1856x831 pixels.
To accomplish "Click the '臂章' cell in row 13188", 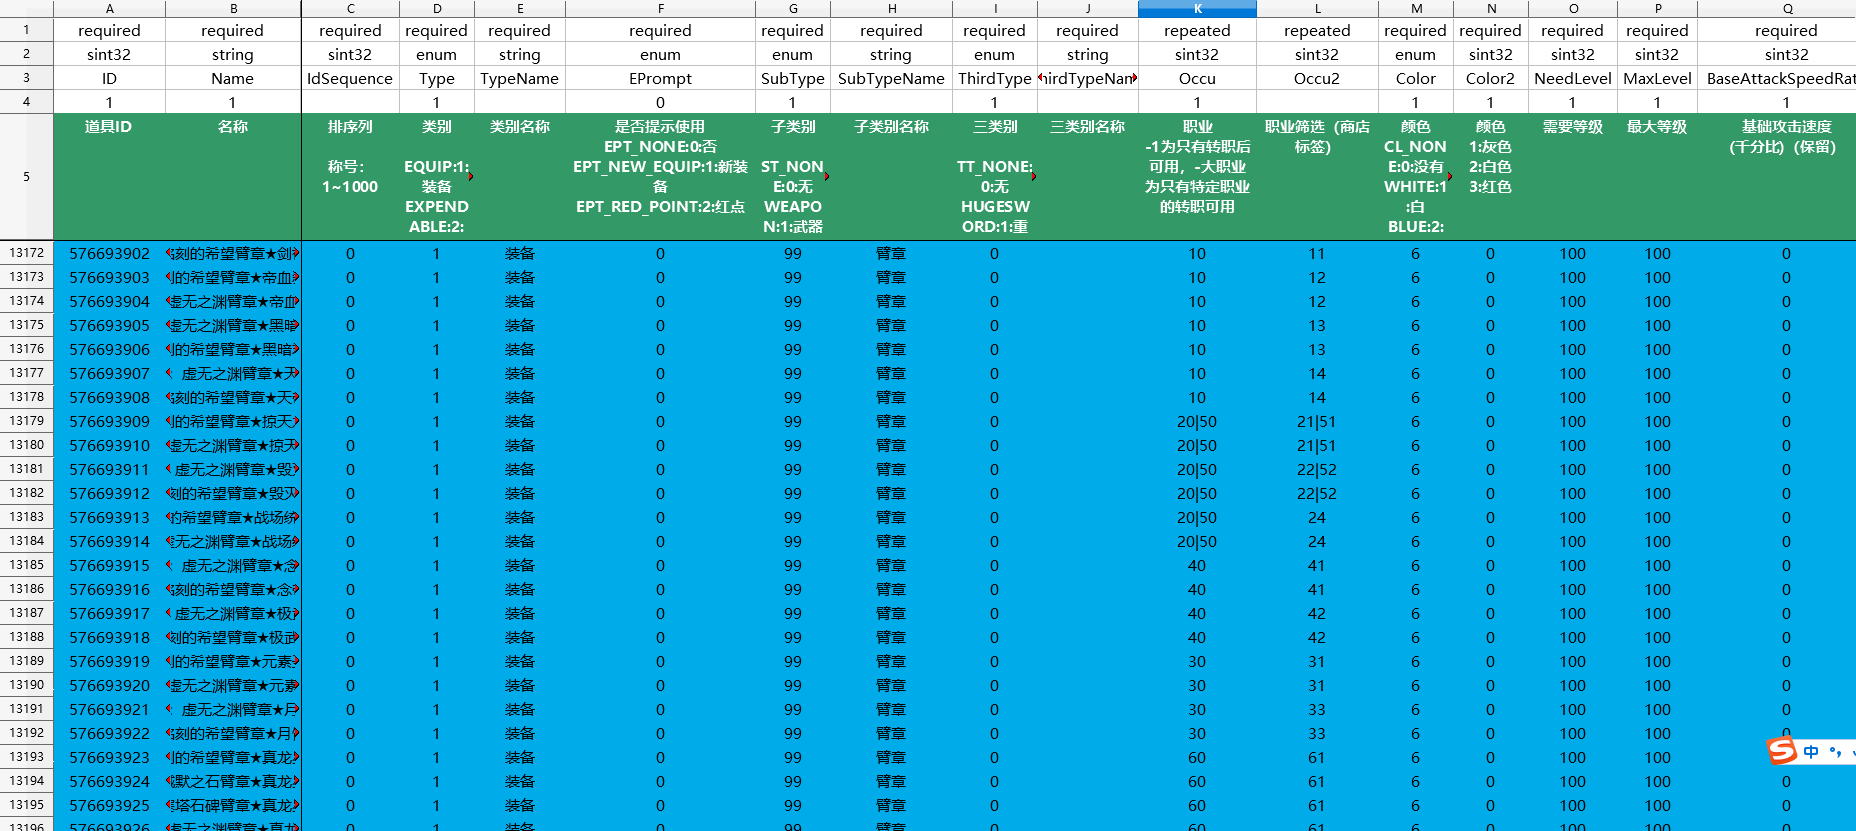I will tap(891, 638).
